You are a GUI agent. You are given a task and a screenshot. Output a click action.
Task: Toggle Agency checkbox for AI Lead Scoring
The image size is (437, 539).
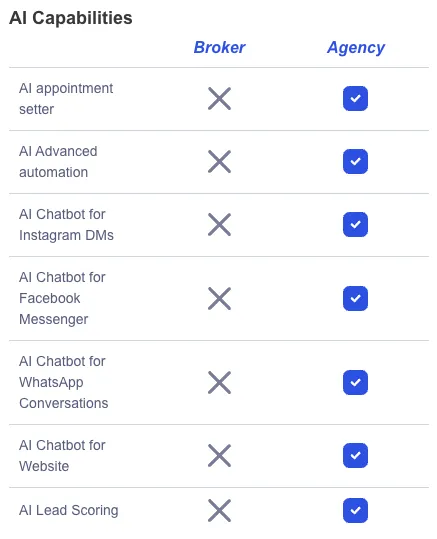pos(355,510)
